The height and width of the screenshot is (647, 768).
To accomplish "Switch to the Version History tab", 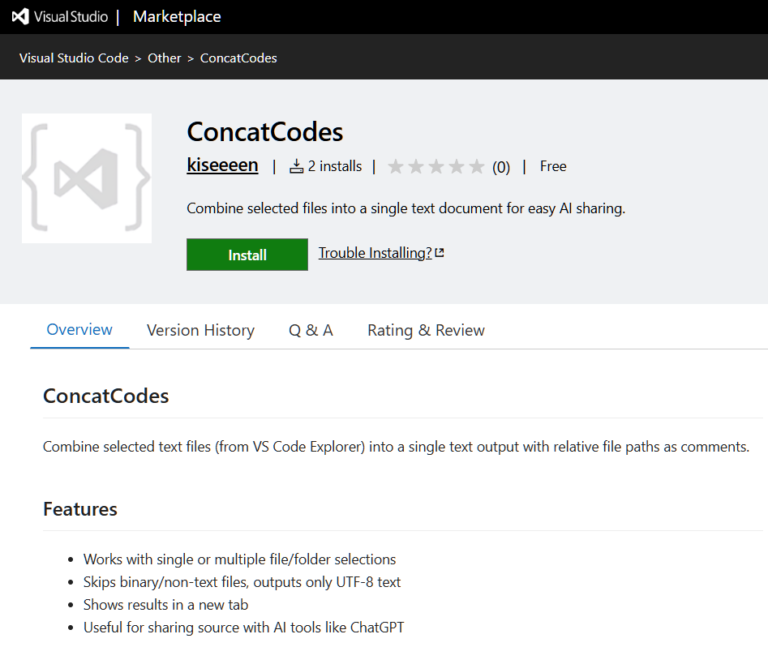I will point(200,330).
